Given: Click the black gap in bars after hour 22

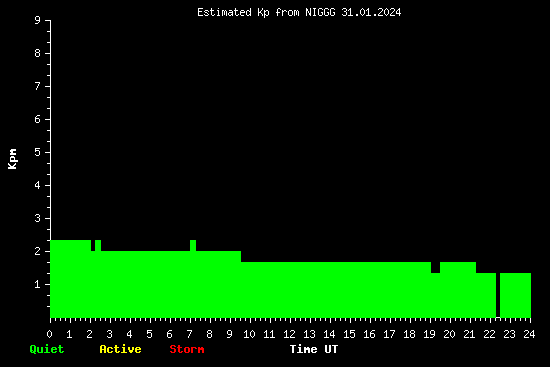Looking at the screenshot, I should 498,295.
